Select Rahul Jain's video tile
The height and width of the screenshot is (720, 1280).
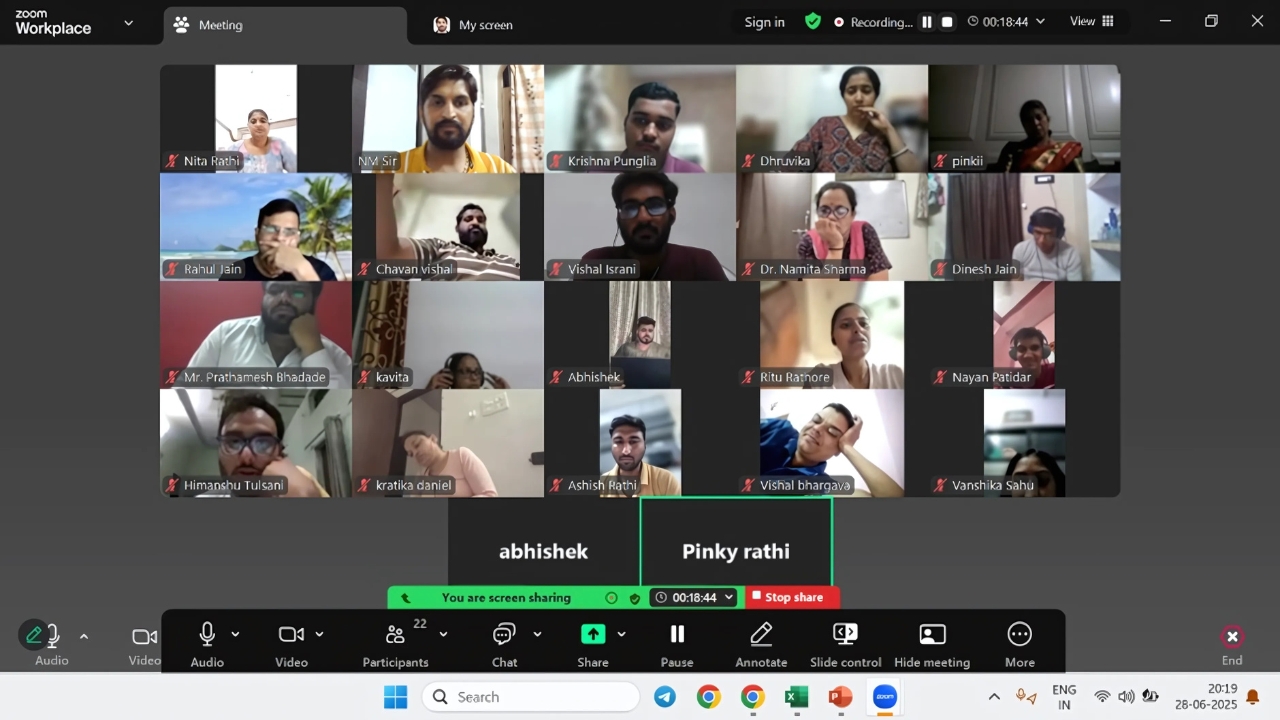[256, 227]
